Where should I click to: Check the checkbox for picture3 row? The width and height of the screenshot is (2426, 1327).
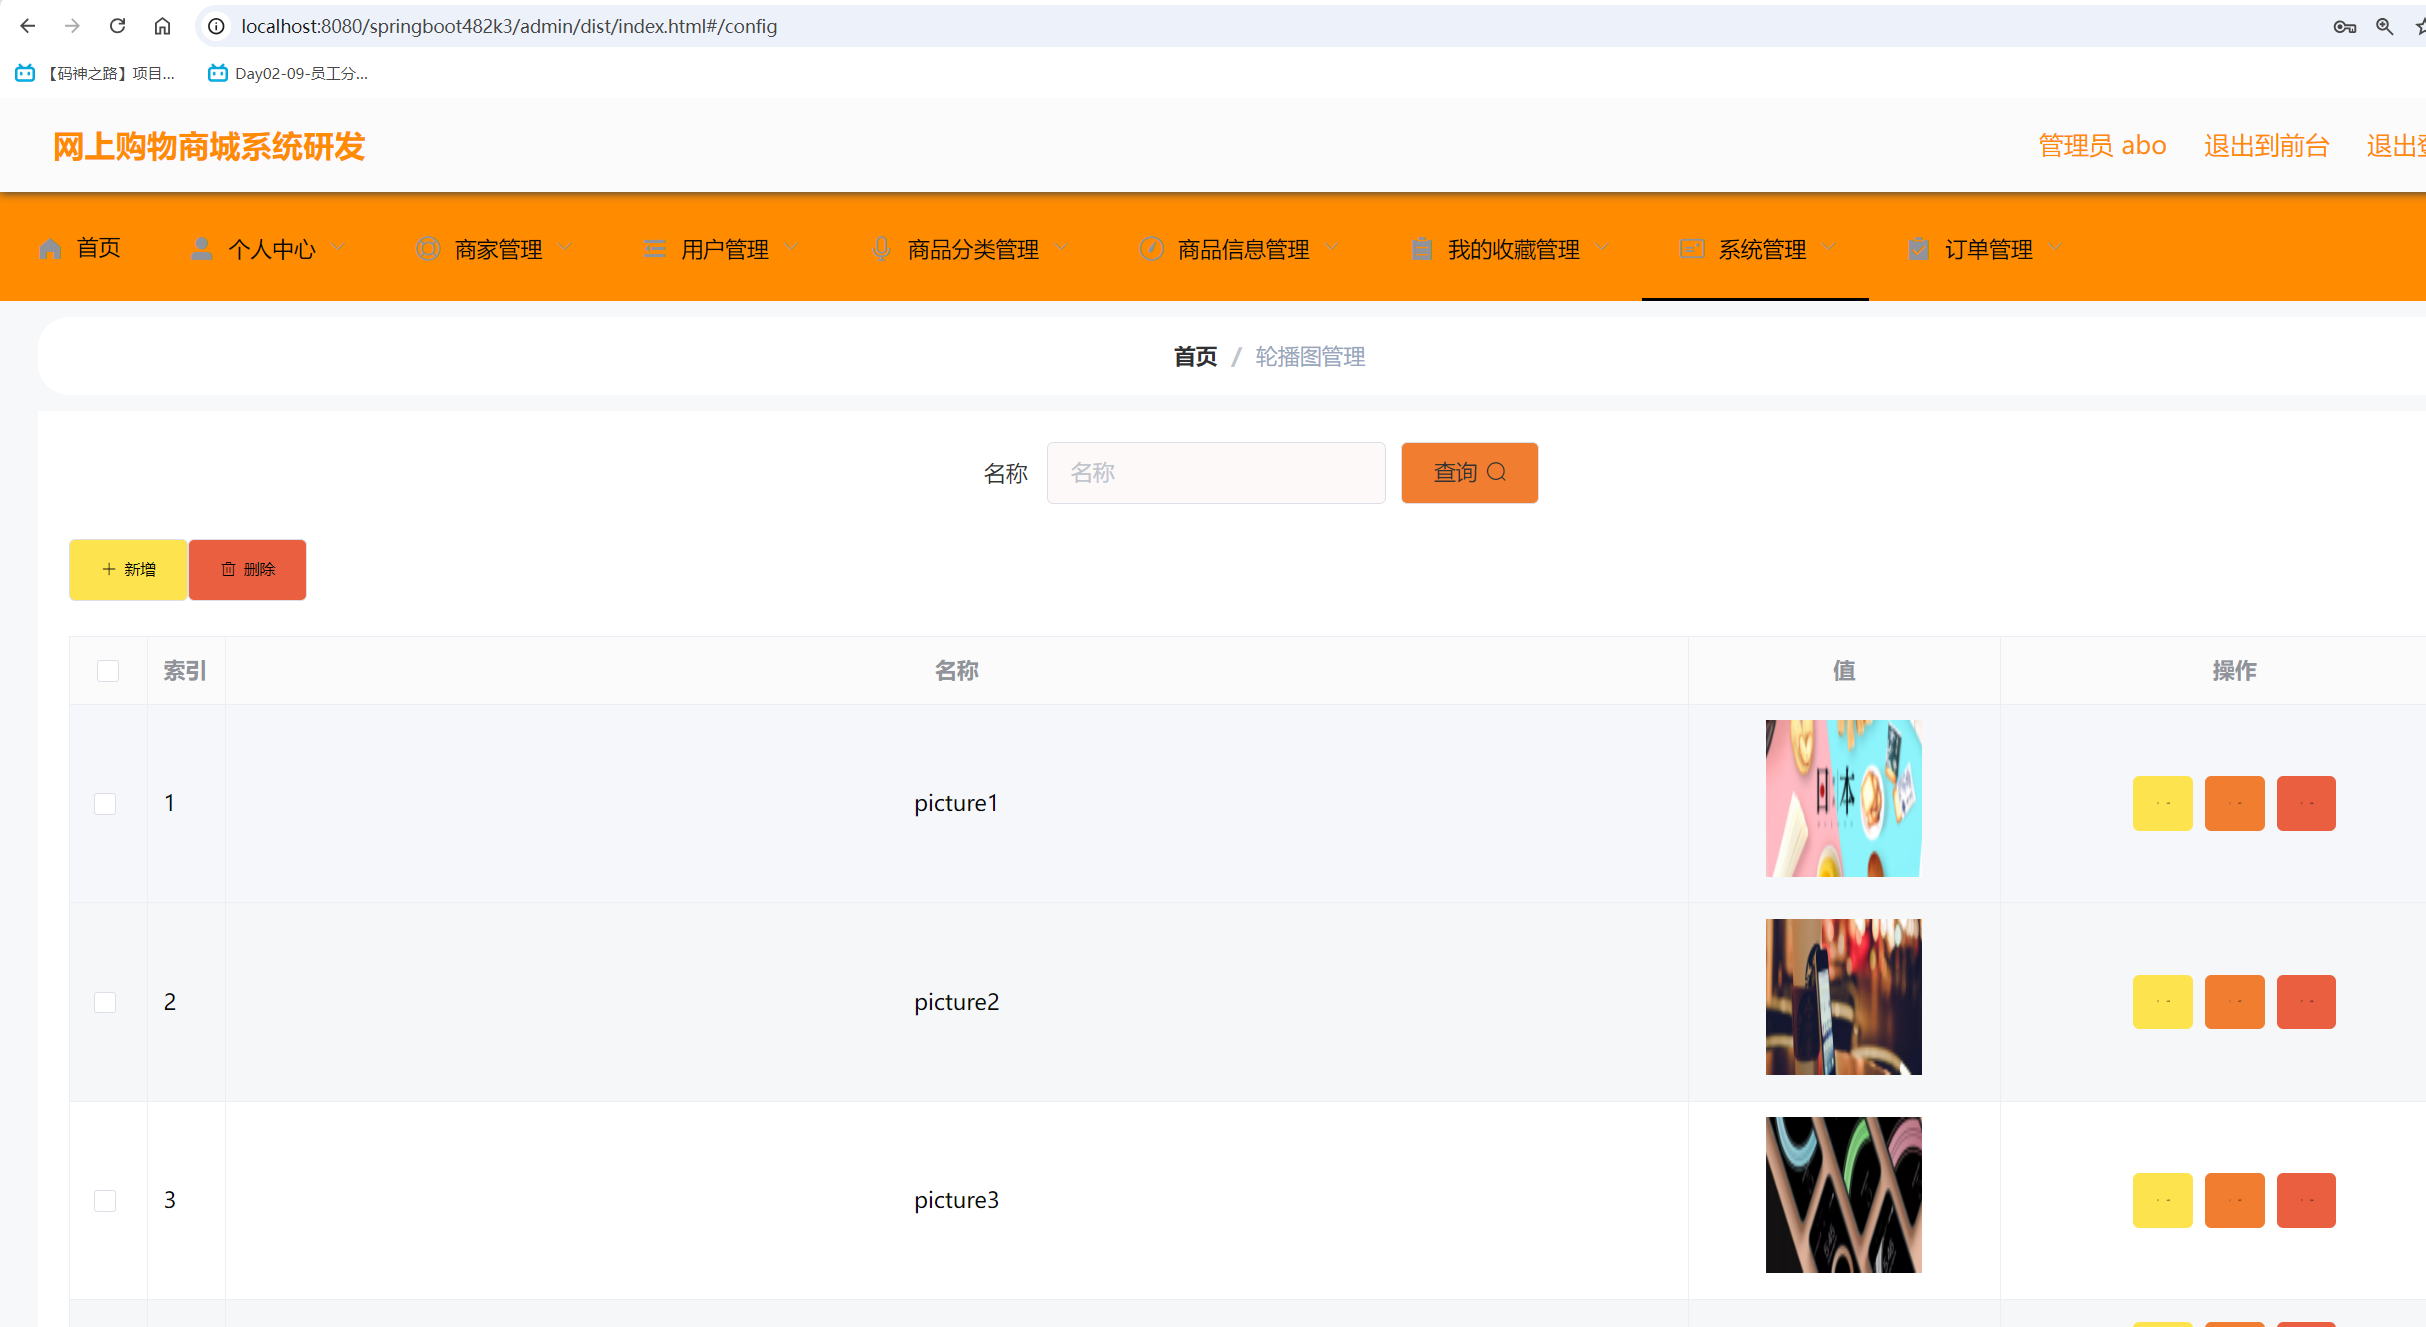point(105,1201)
